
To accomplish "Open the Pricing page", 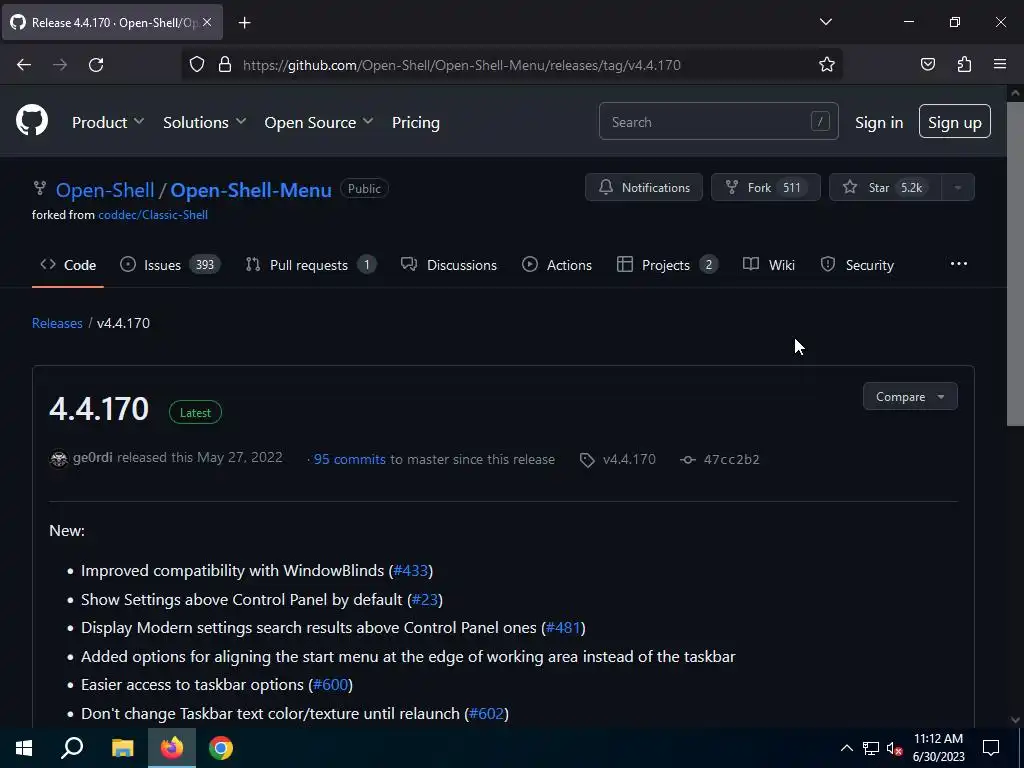I will (x=415, y=122).
